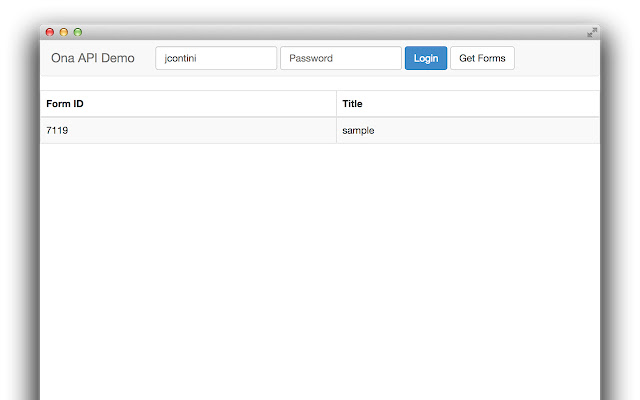
Task: Click the gap between navbar and table
Action: (320, 83)
